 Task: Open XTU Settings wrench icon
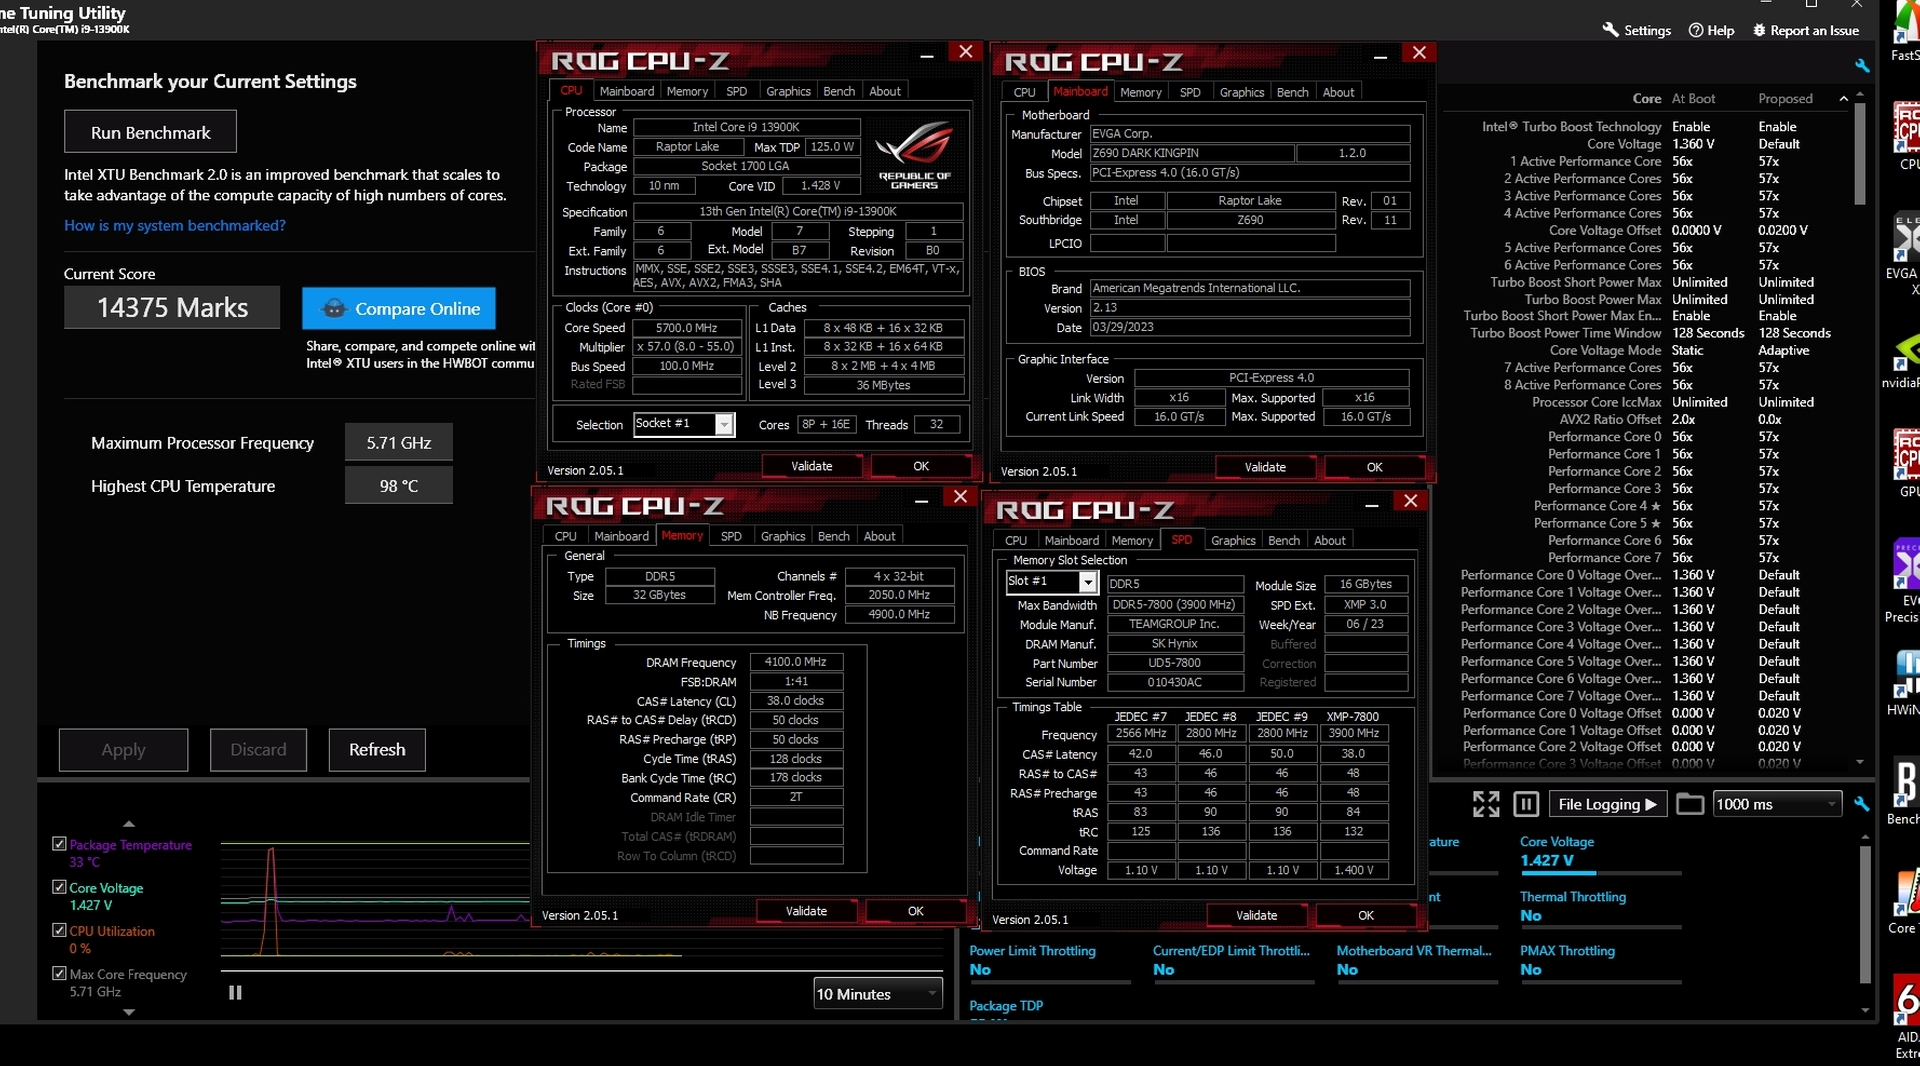click(1610, 30)
